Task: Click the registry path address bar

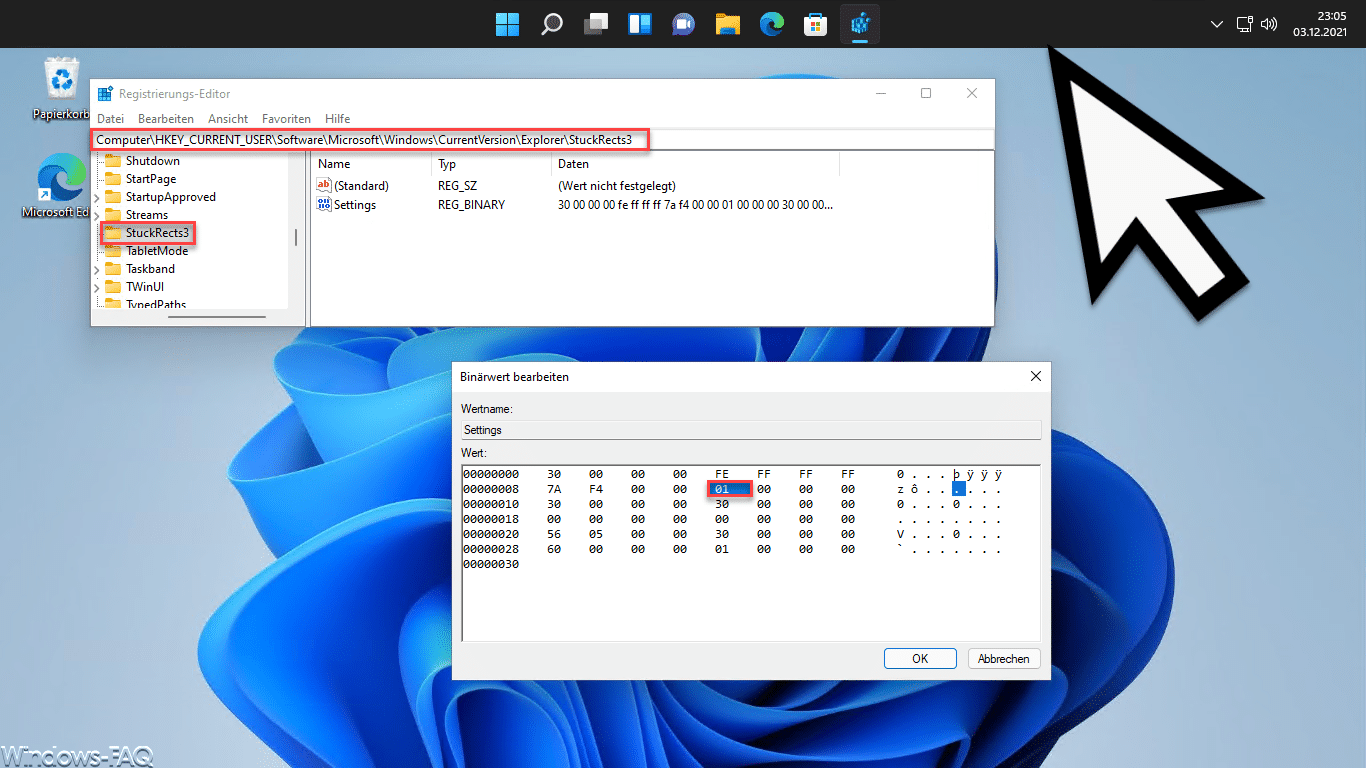Action: pyautogui.click(x=543, y=140)
